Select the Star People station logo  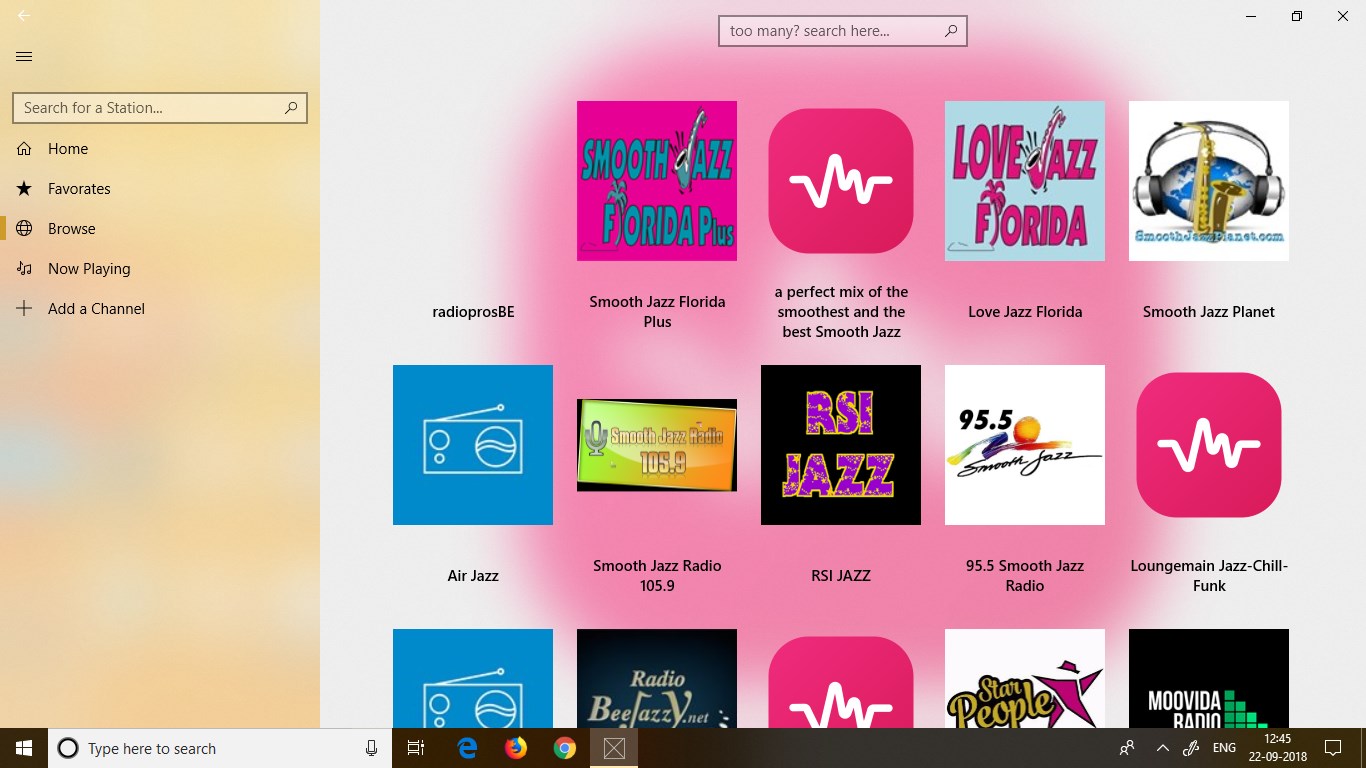[1025, 679]
